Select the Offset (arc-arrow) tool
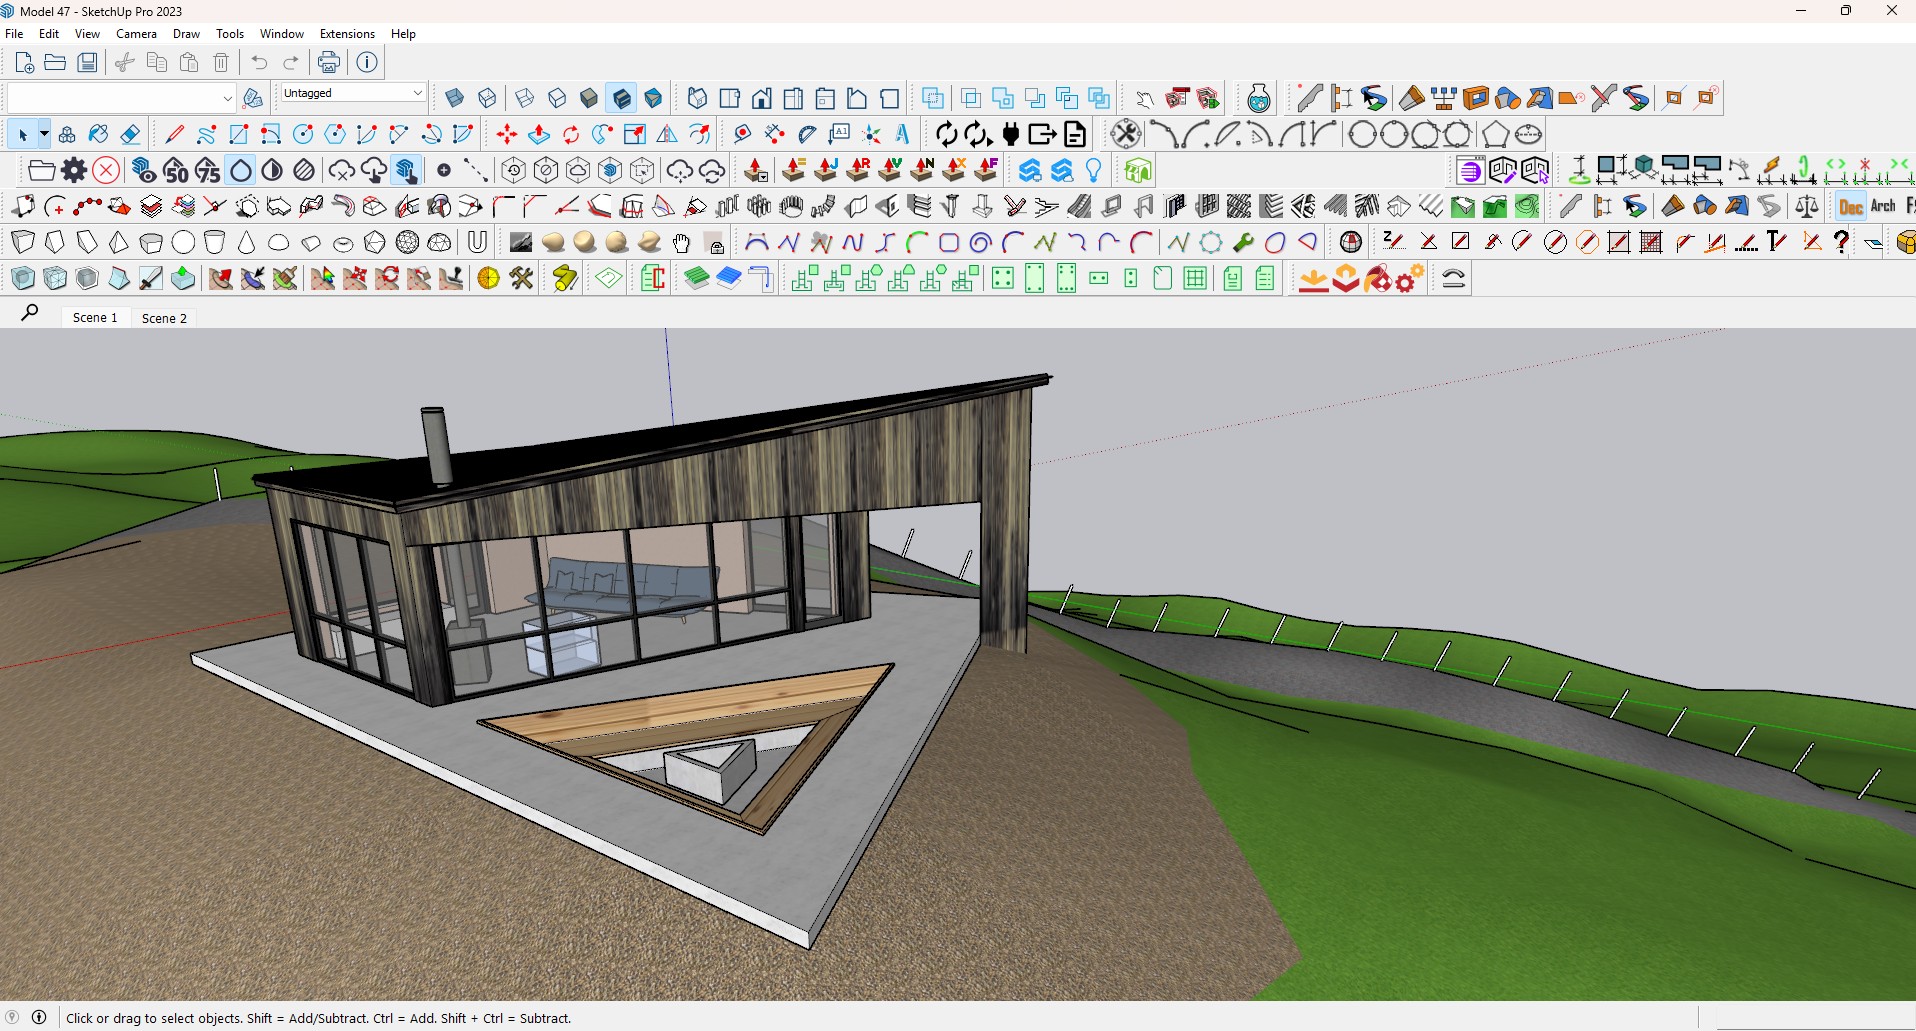The height and width of the screenshot is (1031, 1916). tap(699, 134)
